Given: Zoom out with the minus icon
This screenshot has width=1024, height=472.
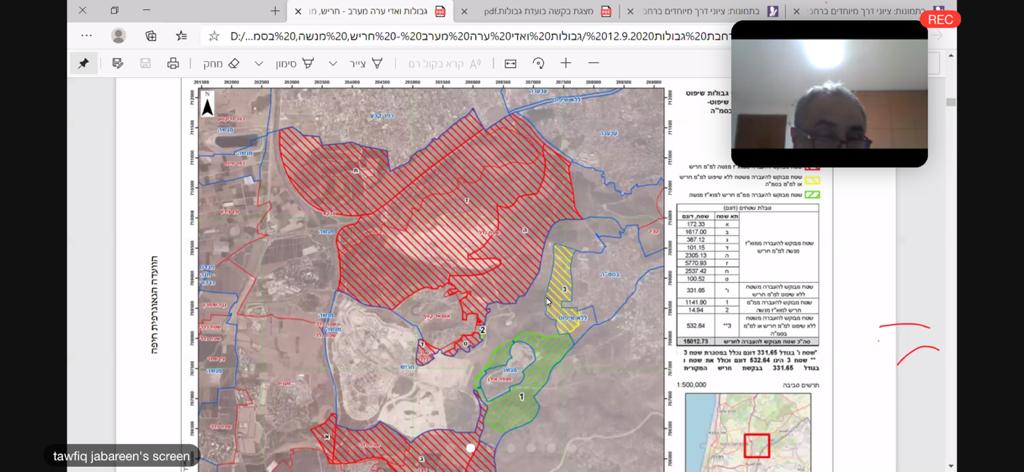Looking at the screenshot, I should (594, 63).
